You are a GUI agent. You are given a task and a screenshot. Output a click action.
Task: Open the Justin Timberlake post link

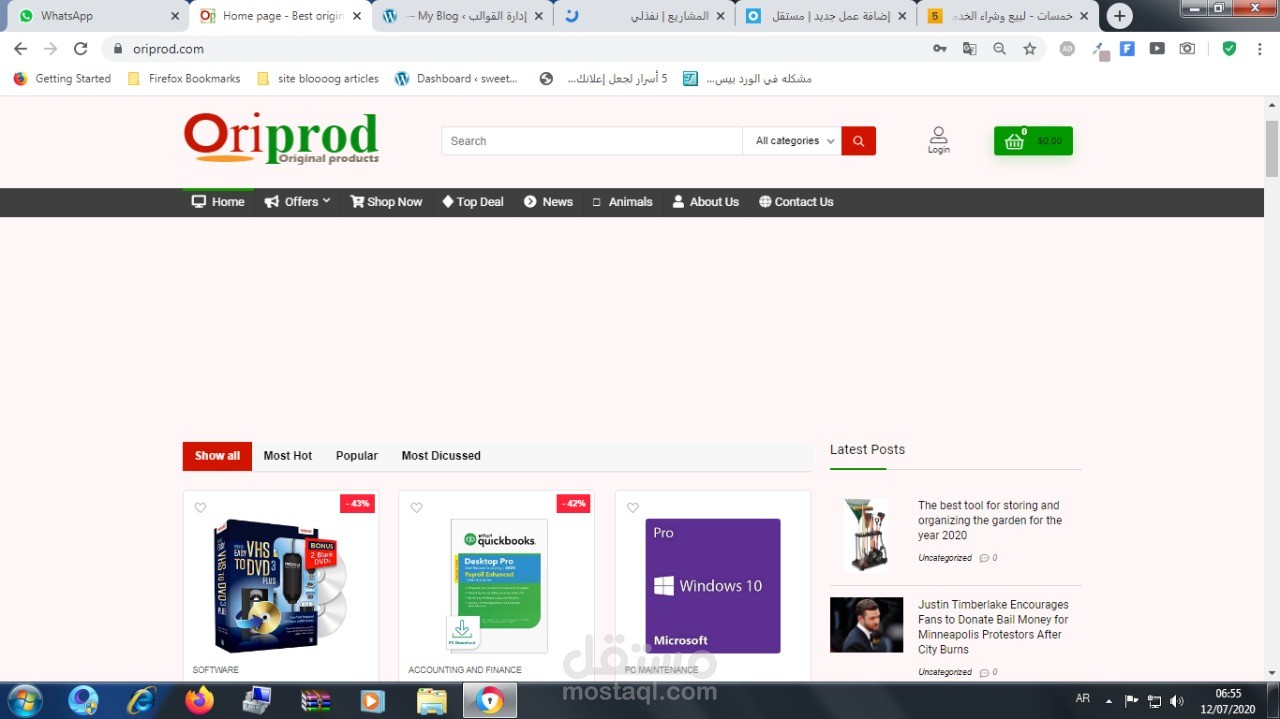tap(993, 627)
